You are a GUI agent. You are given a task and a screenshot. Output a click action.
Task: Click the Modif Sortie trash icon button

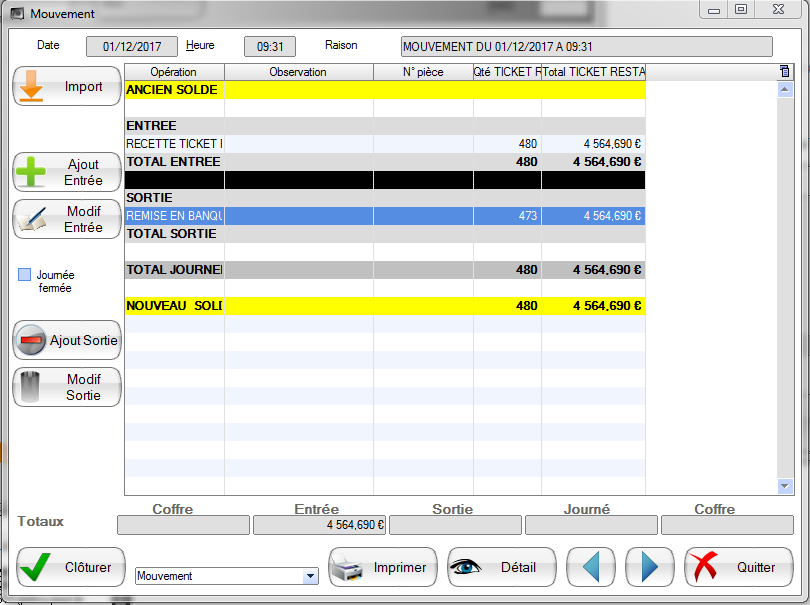click(66, 387)
